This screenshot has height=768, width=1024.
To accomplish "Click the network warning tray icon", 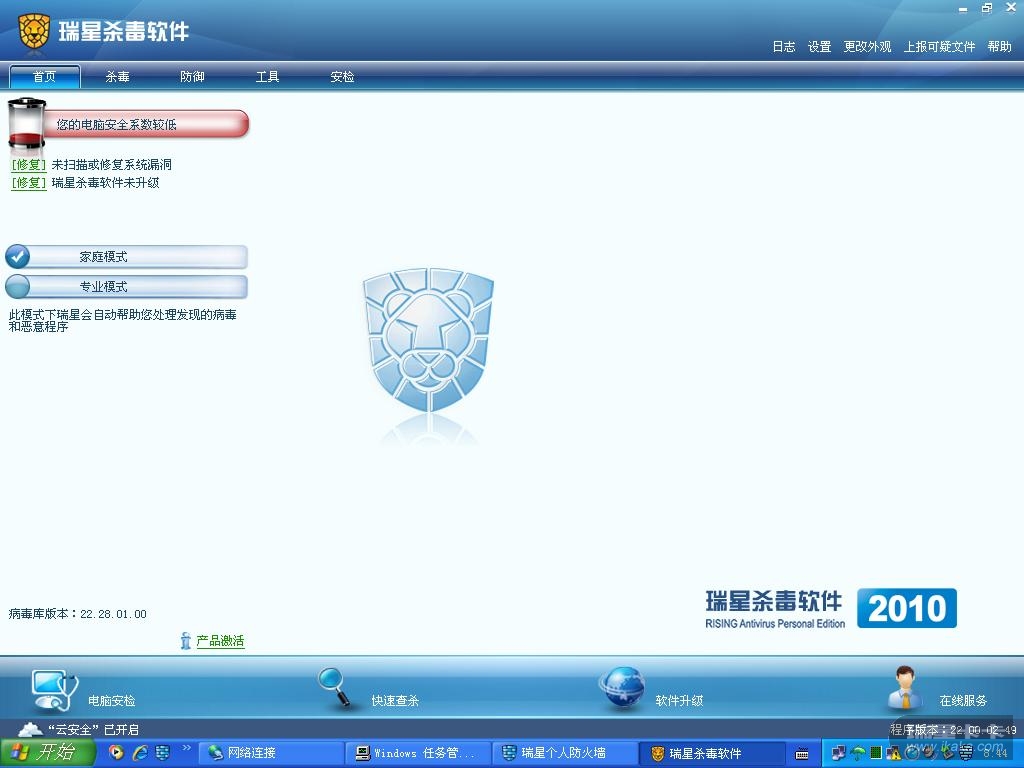I will 893,754.
